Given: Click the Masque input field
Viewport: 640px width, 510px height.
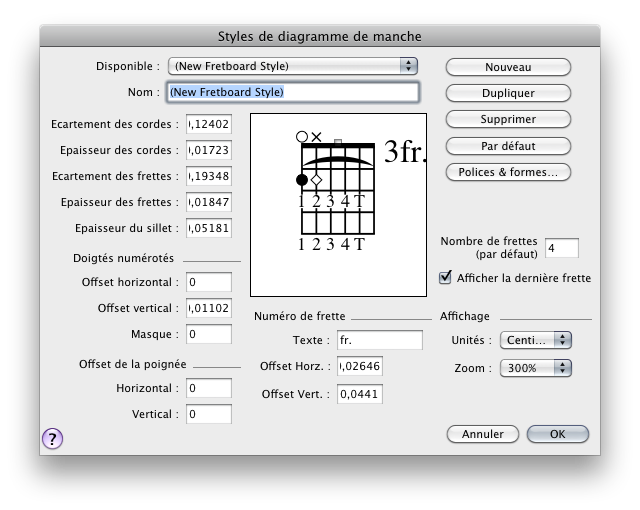Looking at the screenshot, I should click(208, 334).
